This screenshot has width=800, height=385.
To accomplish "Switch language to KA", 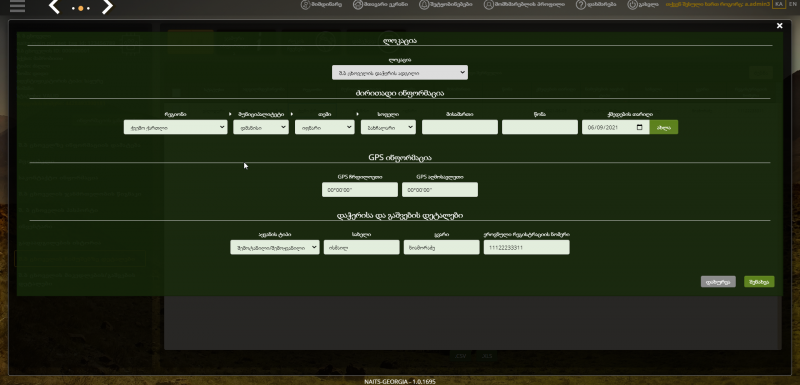I will click(779, 4).
